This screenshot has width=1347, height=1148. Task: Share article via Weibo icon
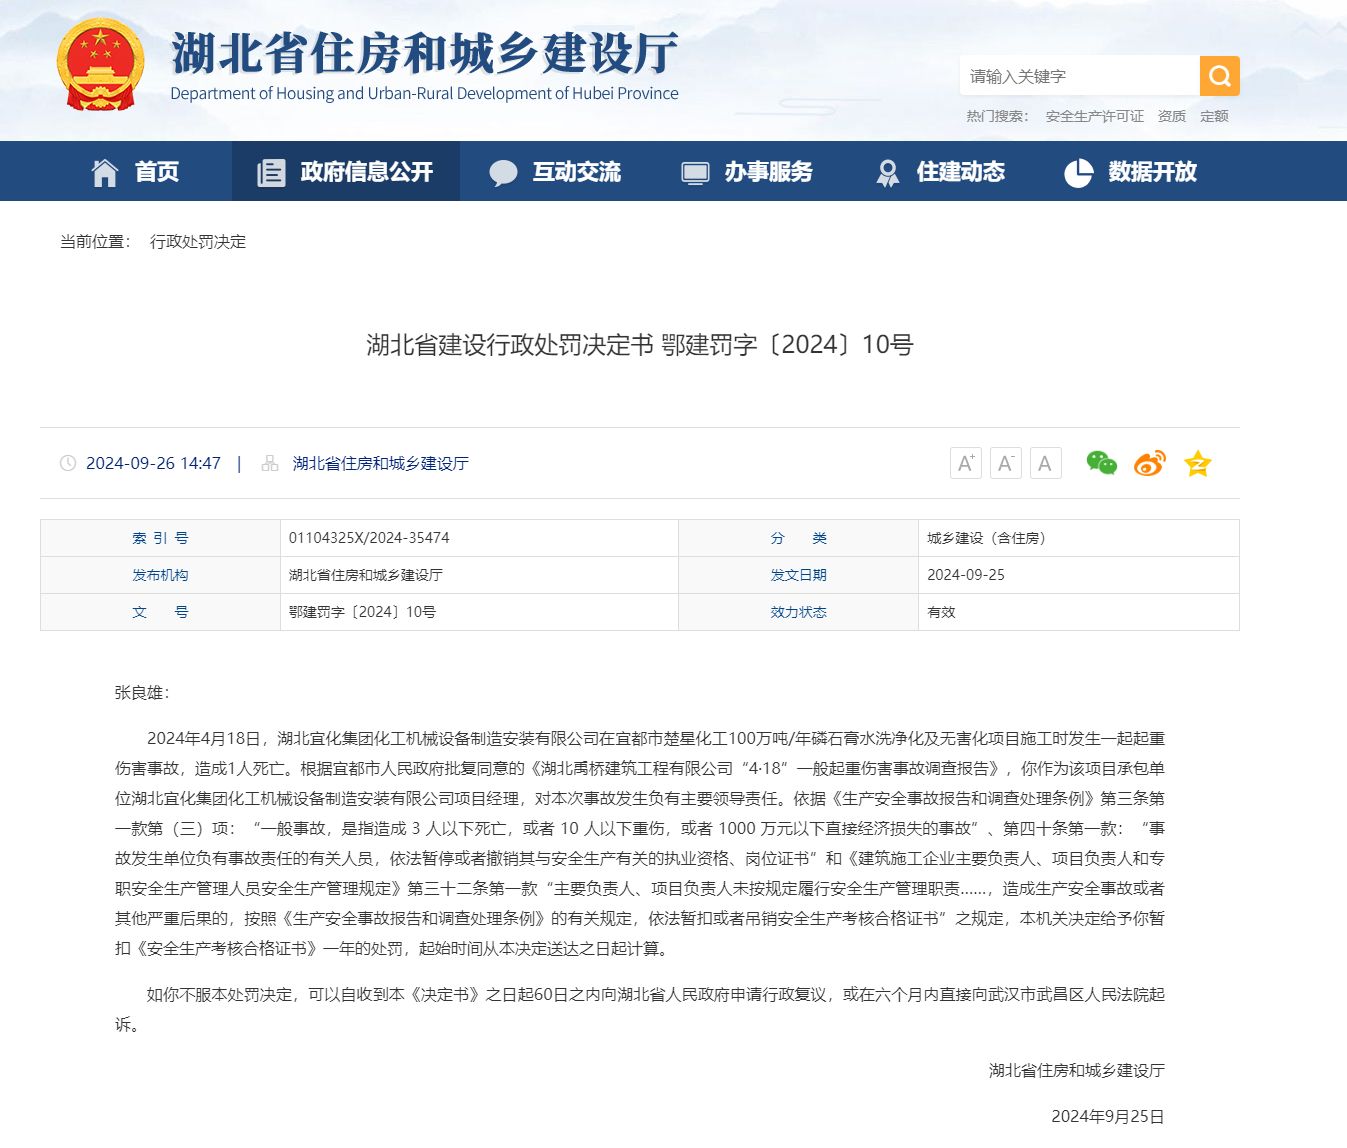pos(1150,463)
